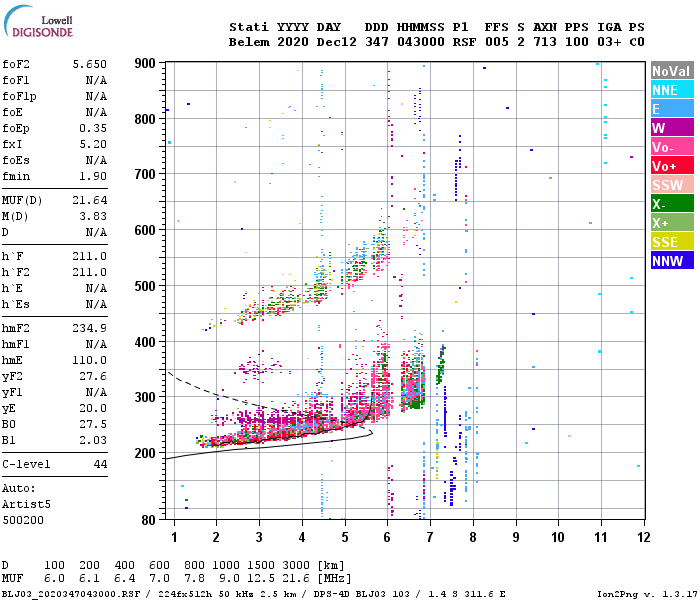Click the B1 value 2.03
Viewport: 700px width, 600px height.
(93, 441)
